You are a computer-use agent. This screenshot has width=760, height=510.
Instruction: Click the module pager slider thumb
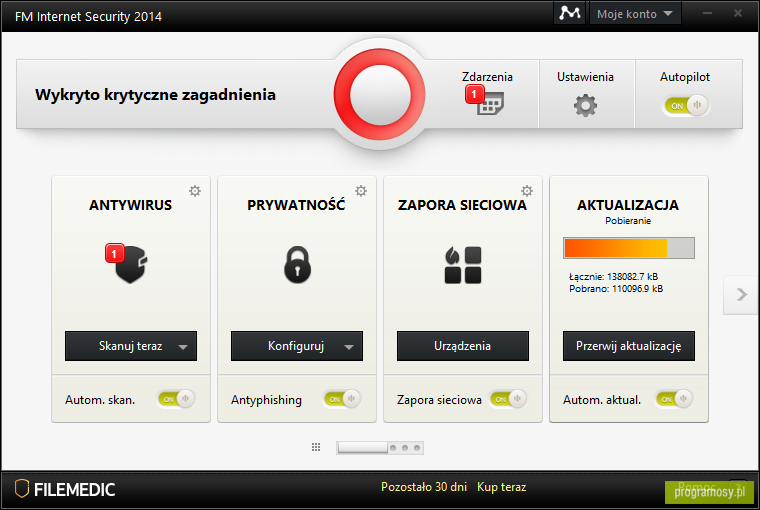pyautogui.click(x=363, y=447)
